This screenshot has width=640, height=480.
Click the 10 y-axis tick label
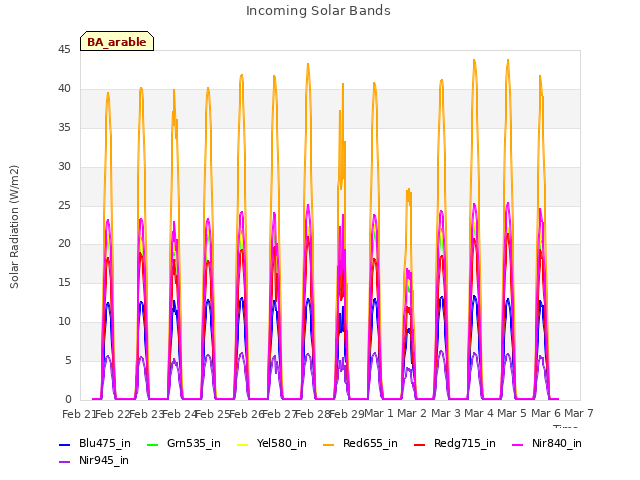64,322
